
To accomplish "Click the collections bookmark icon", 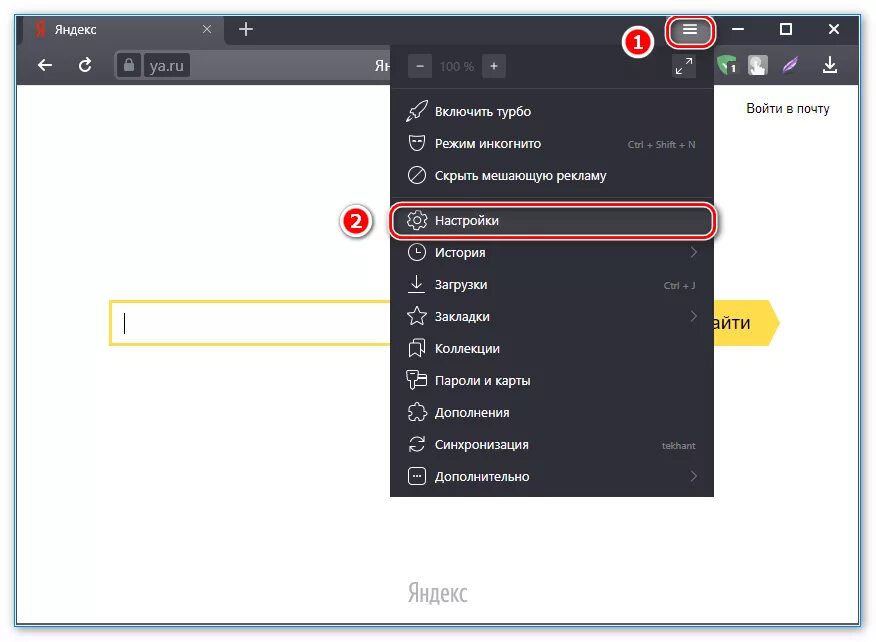I will (417, 348).
